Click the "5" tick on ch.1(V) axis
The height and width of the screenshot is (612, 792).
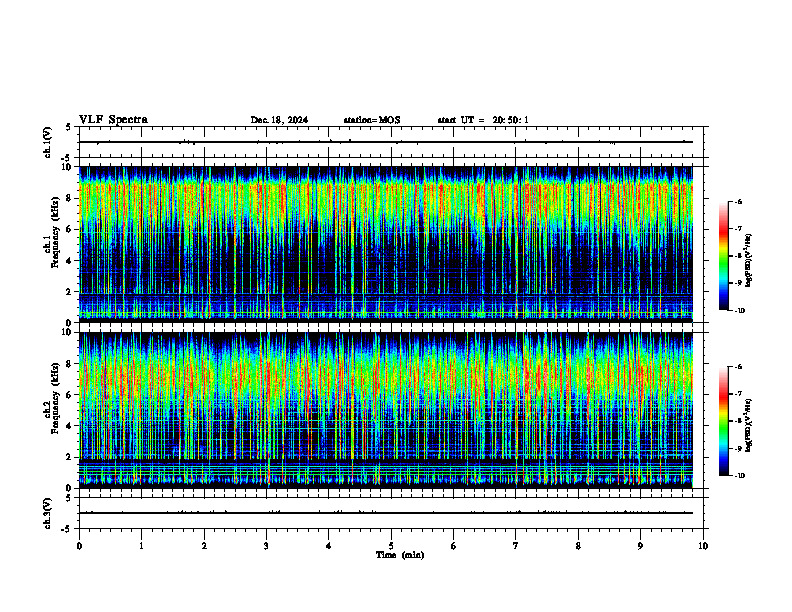(x=69, y=127)
